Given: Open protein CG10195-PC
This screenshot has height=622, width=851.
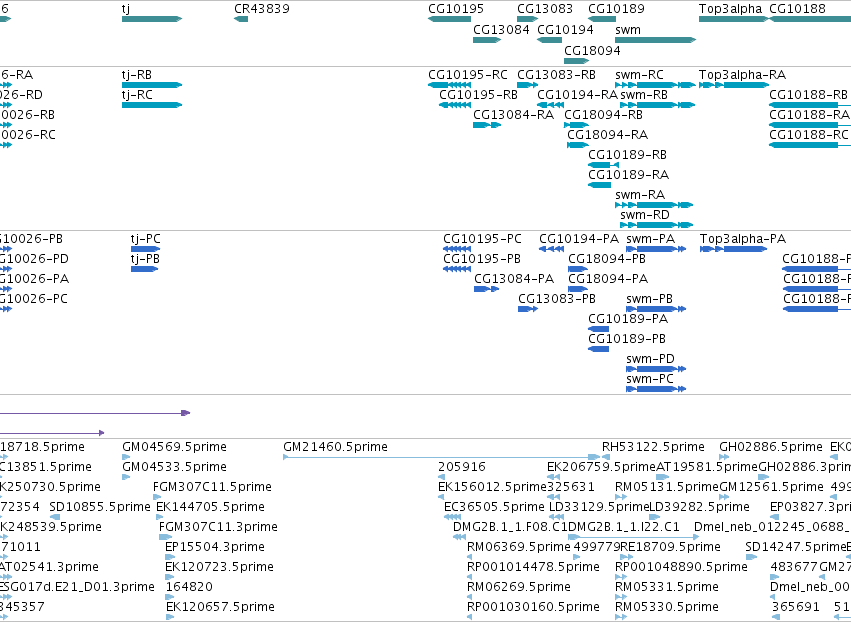Looking at the screenshot, I should (x=482, y=239).
